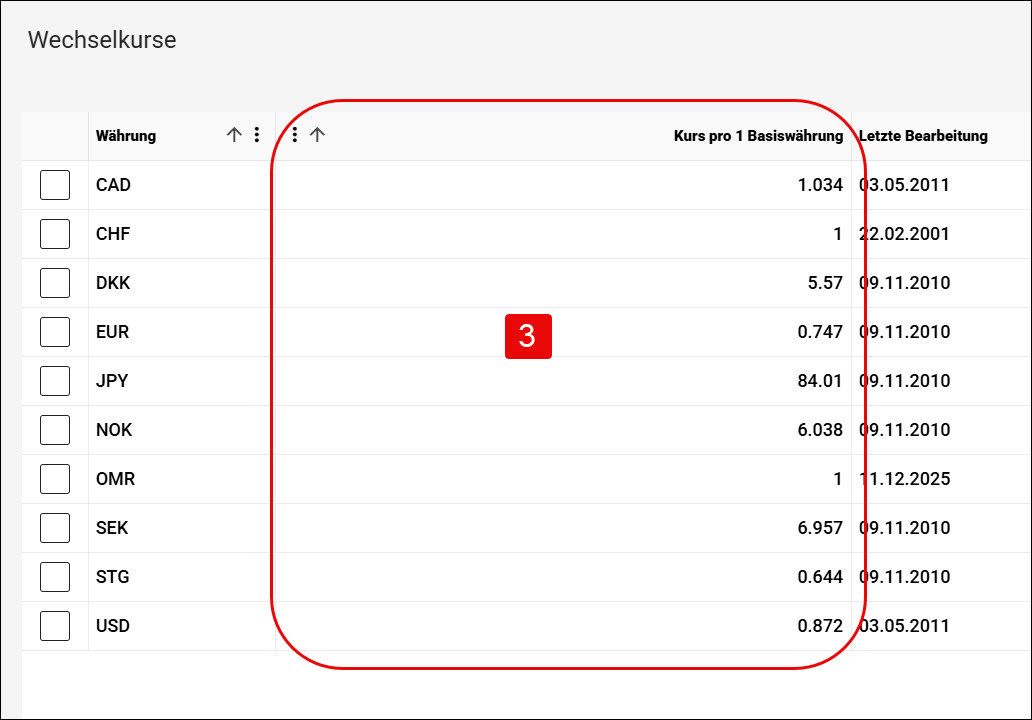Select the JPY row checkbox

click(55, 381)
